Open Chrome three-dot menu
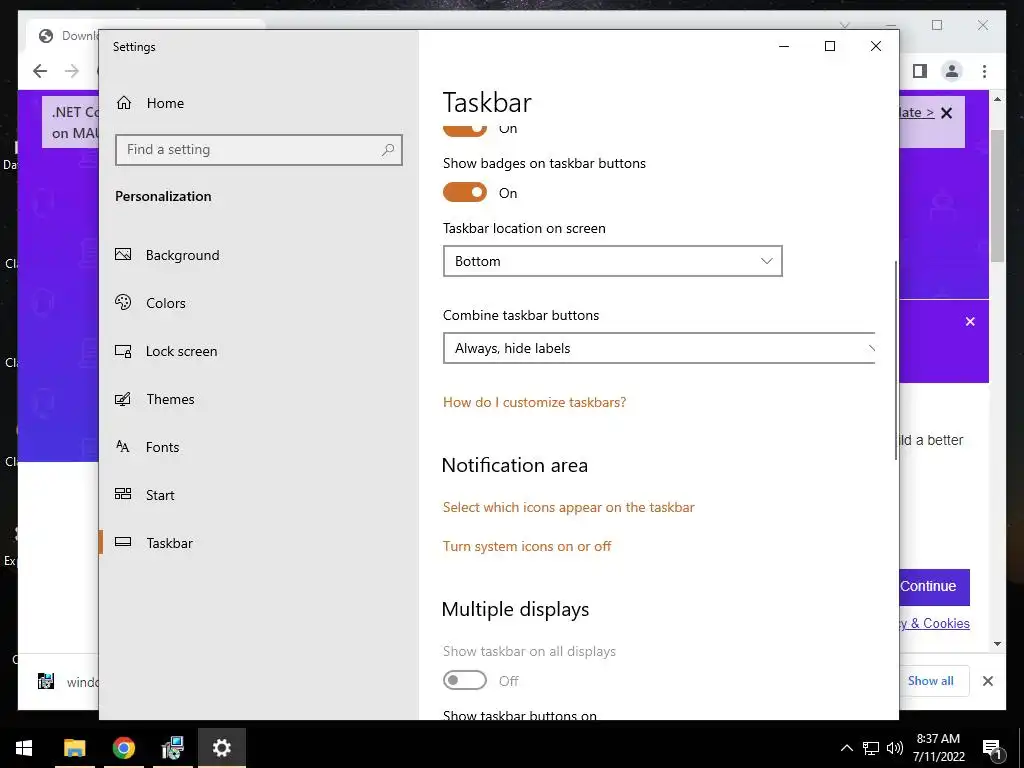The width and height of the screenshot is (1024, 768). pyautogui.click(x=984, y=71)
